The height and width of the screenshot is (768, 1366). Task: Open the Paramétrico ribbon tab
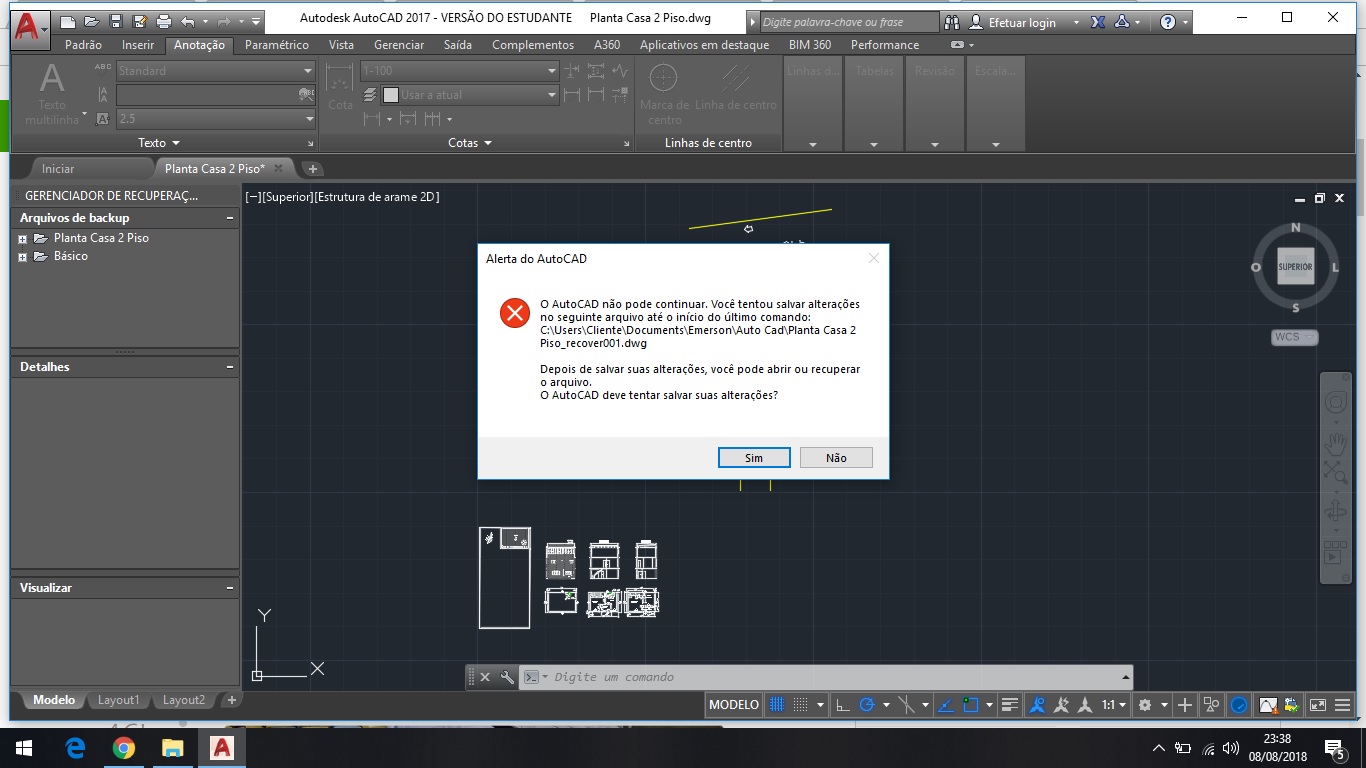(277, 45)
